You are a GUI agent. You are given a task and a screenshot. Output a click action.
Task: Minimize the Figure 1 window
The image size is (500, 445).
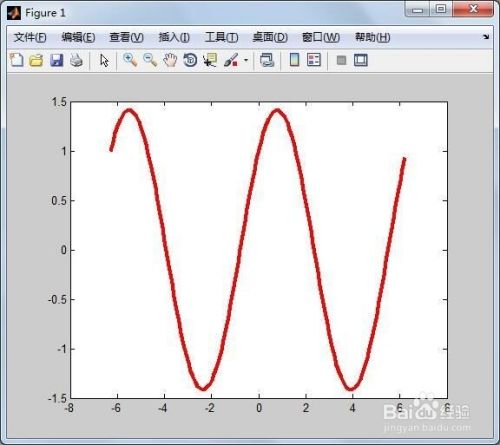click(417, 9)
